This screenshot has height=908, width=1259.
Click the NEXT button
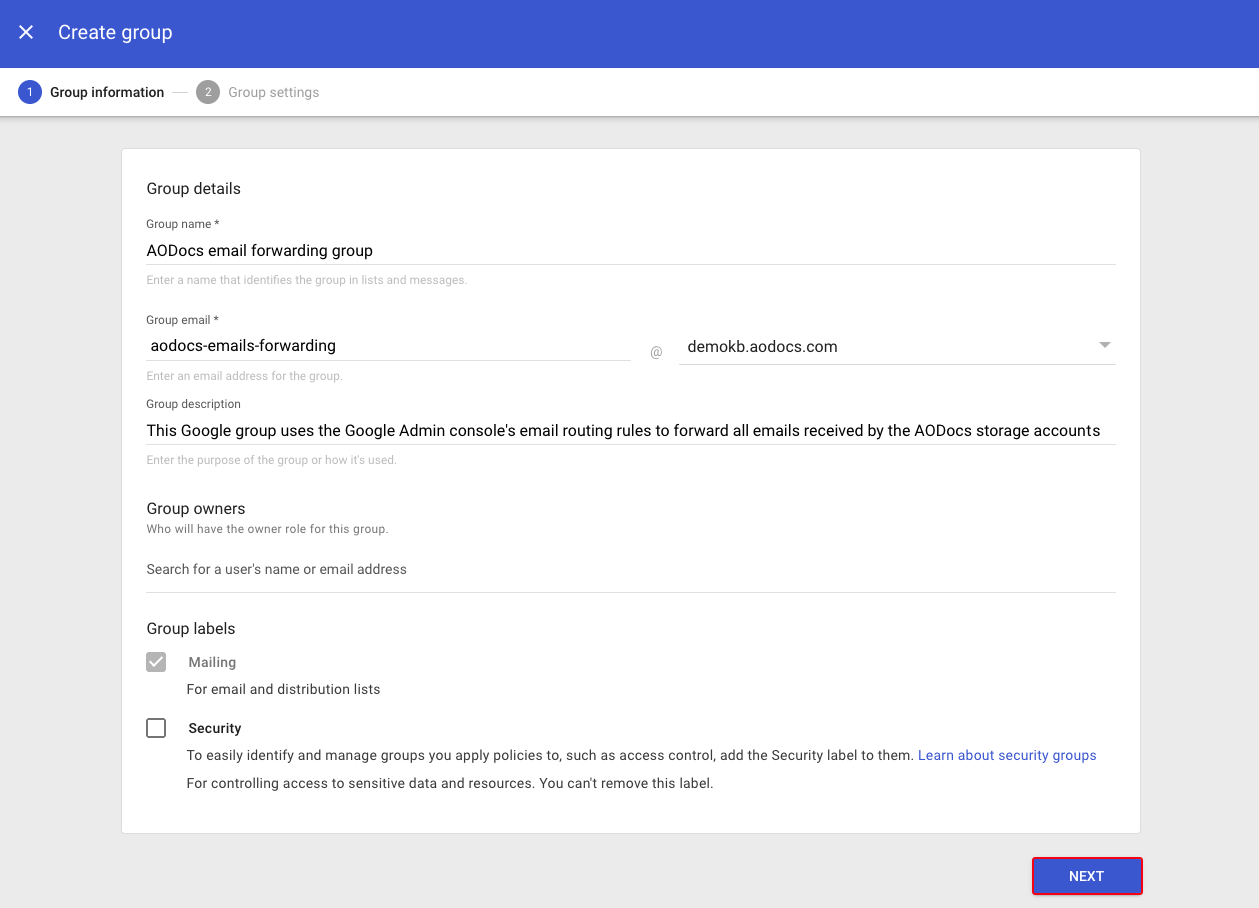1087,876
